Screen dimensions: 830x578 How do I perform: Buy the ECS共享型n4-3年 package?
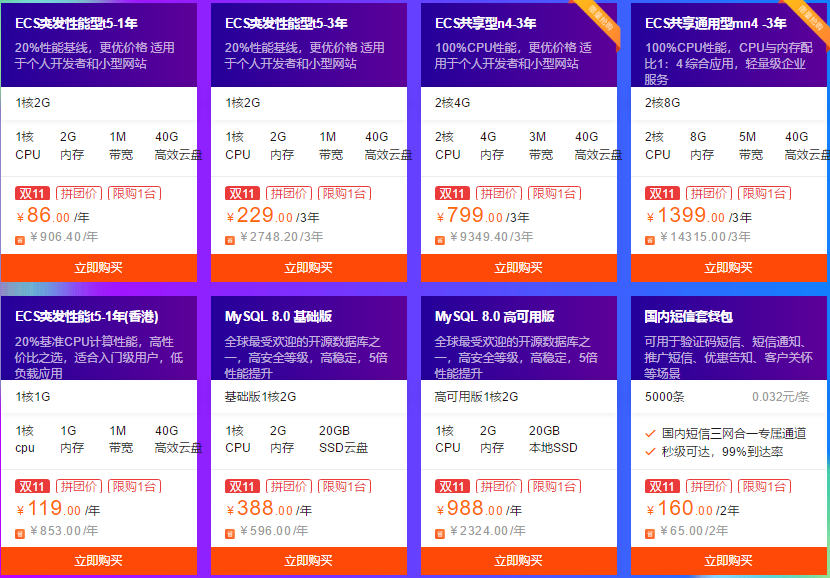tap(519, 268)
